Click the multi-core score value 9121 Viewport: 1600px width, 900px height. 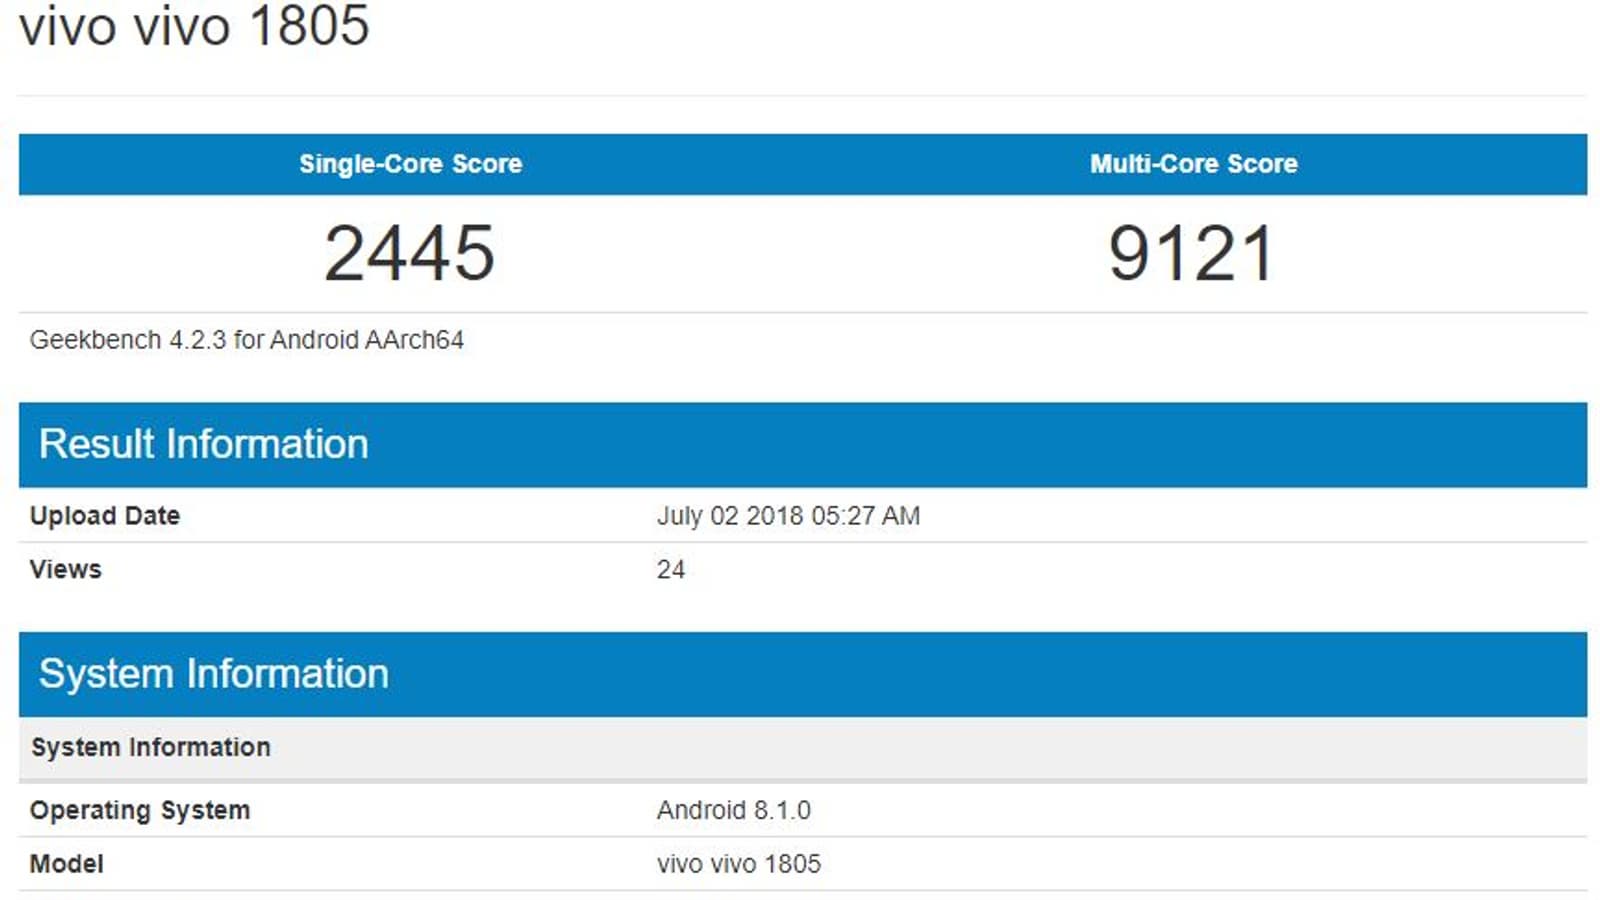(x=1191, y=253)
